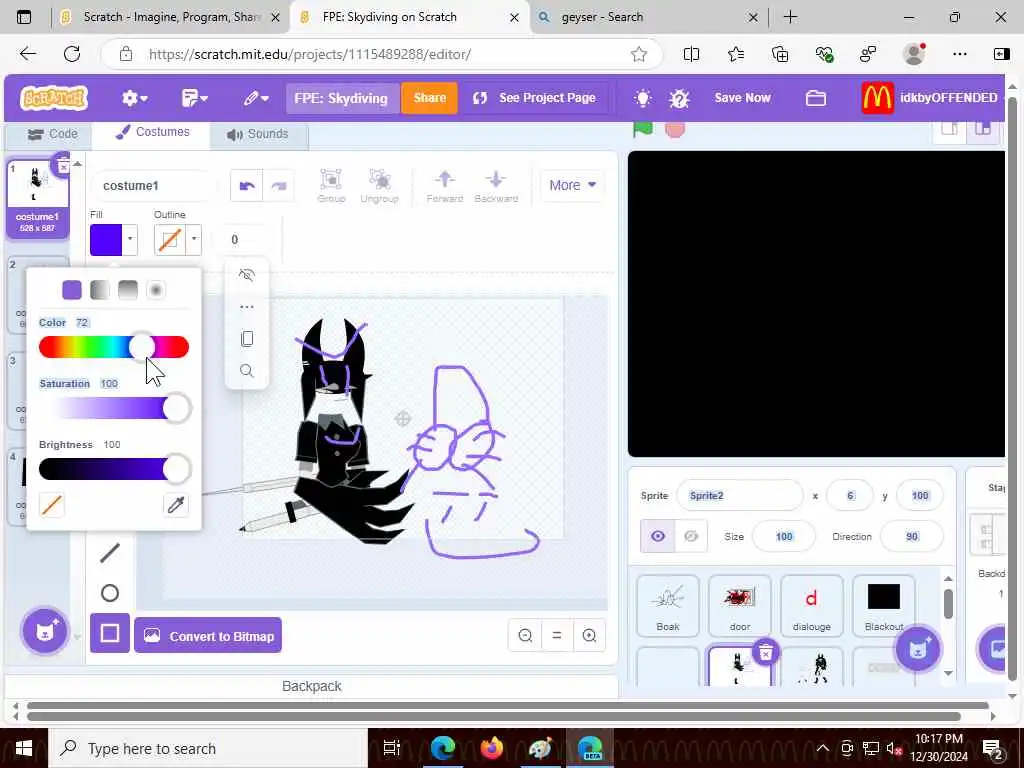Toggle the crossed-eye hide icon
Screen dimensions: 1024x768
pyautogui.click(x=247, y=274)
